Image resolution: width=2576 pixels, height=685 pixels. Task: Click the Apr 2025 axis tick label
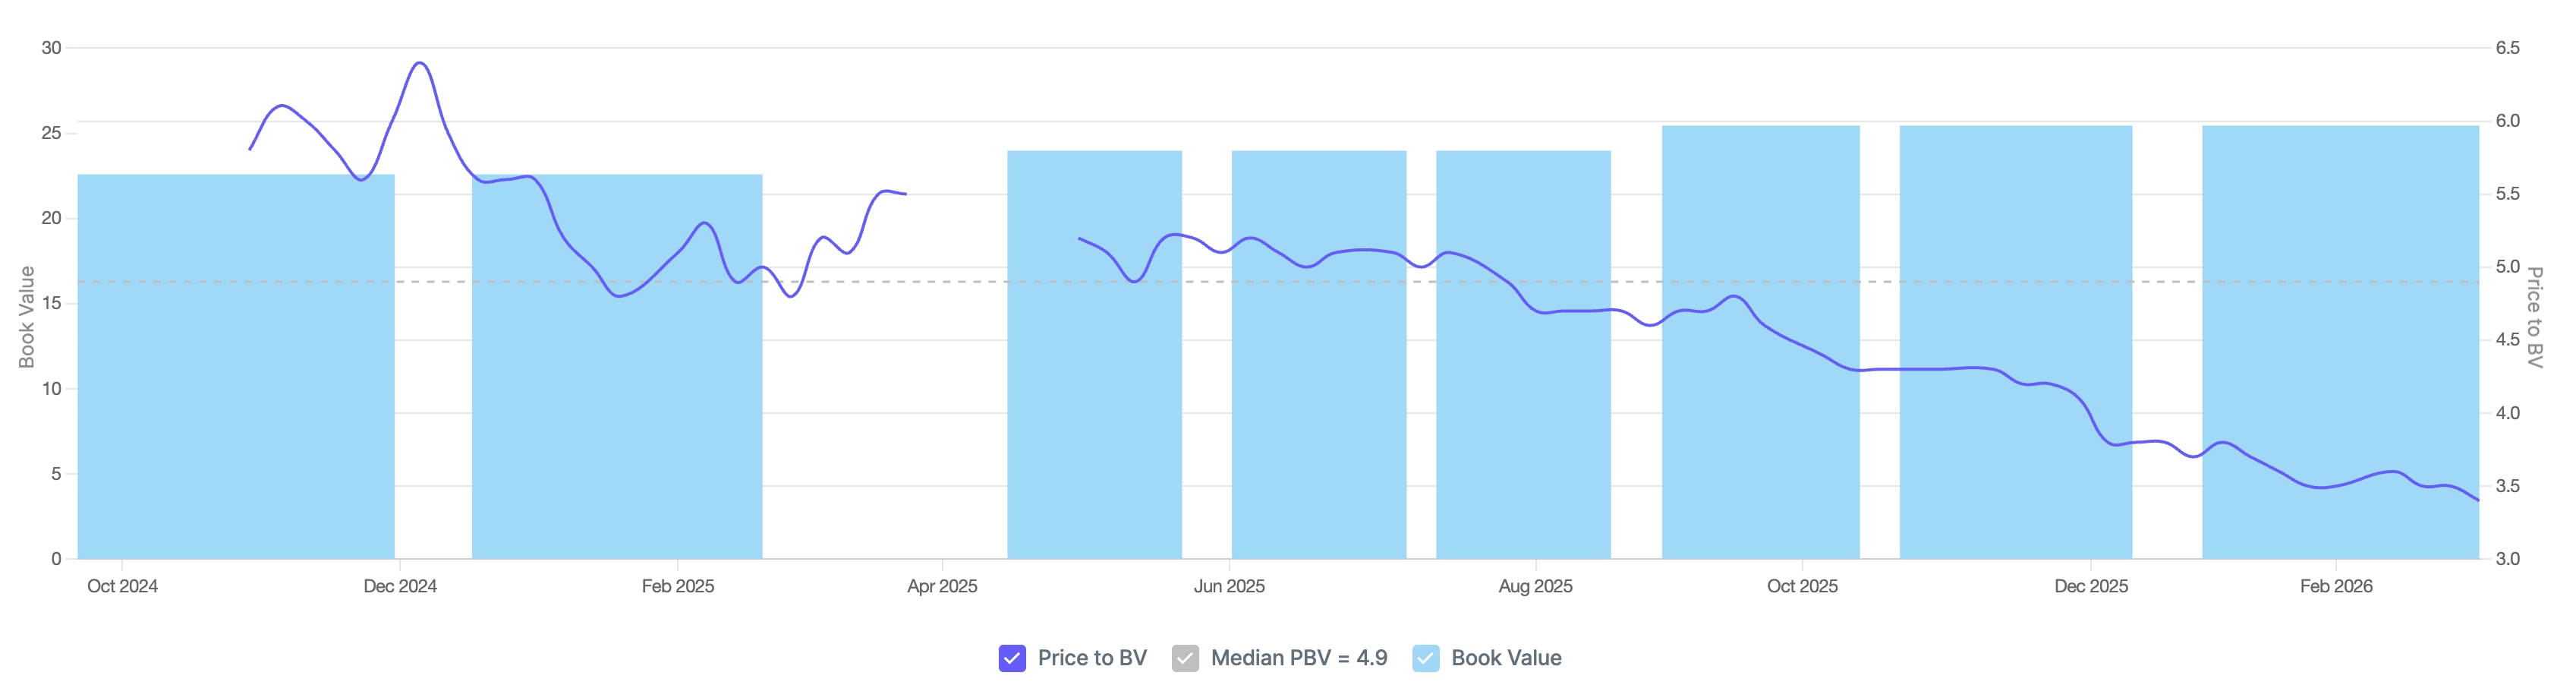[942, 586]
